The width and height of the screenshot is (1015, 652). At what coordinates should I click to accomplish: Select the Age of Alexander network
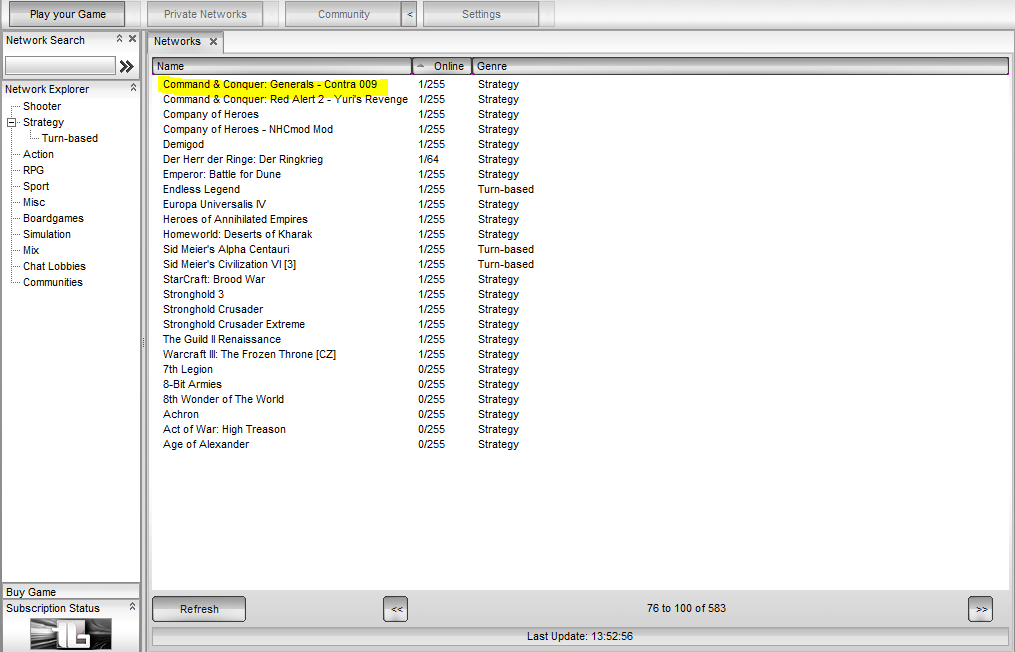(206, 444)
